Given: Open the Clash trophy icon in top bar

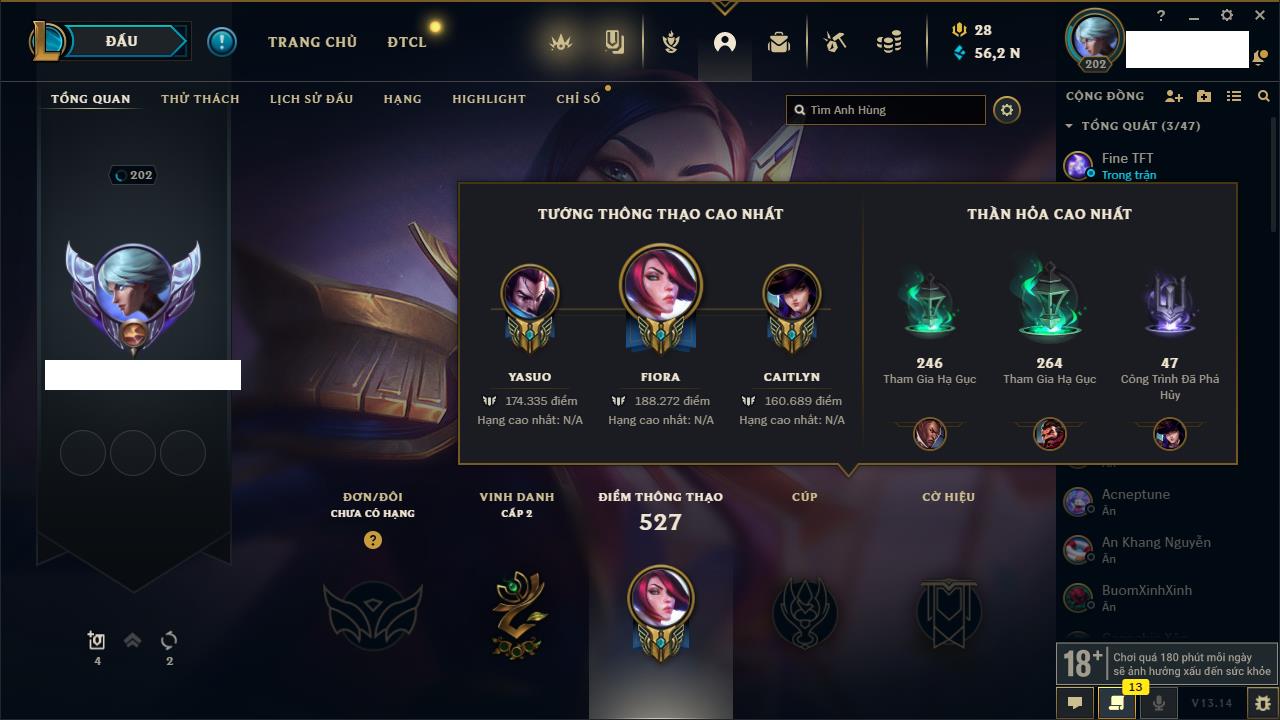Looking at the screenshot, I should [x=671, y=42].
